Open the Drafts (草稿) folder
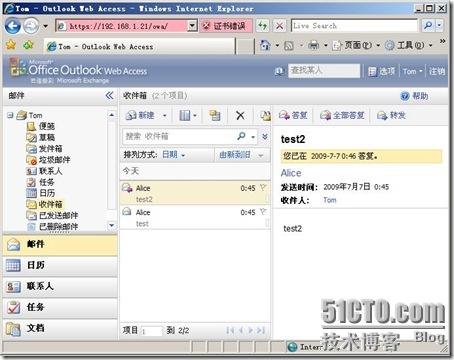 pyautogui.click(x=41, y=137)
